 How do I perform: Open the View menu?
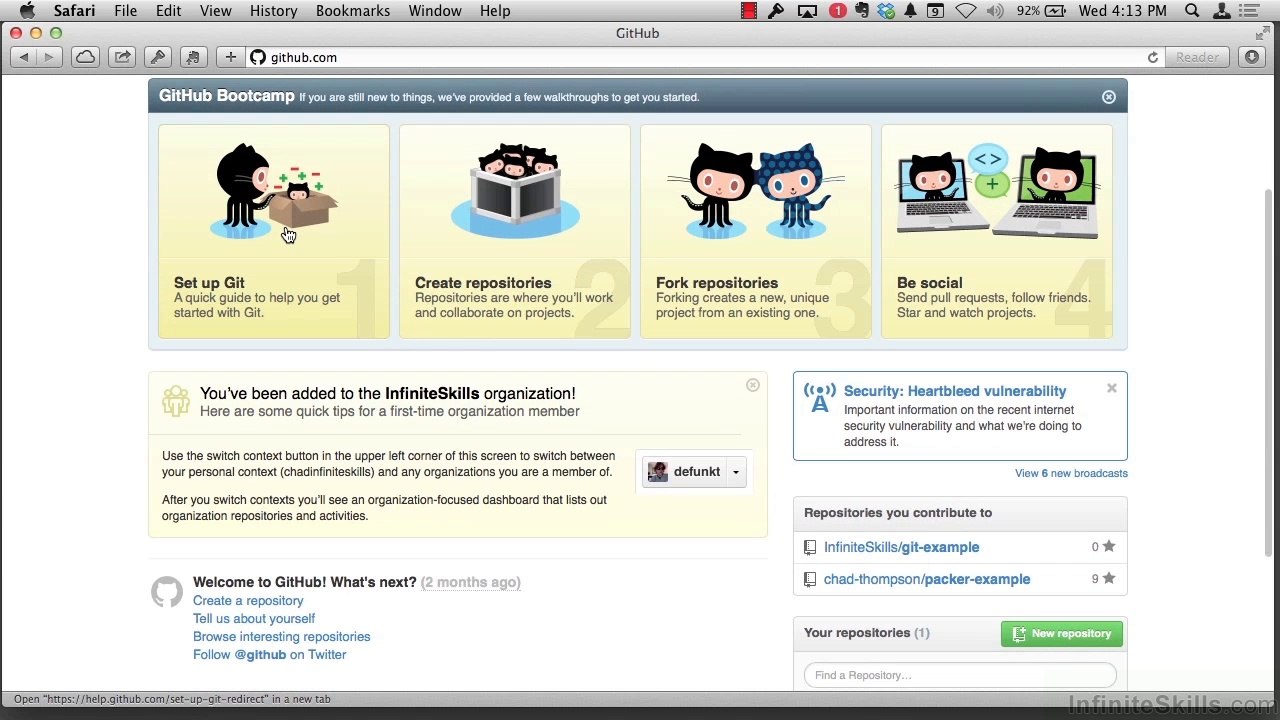click(x=215, y=11)
